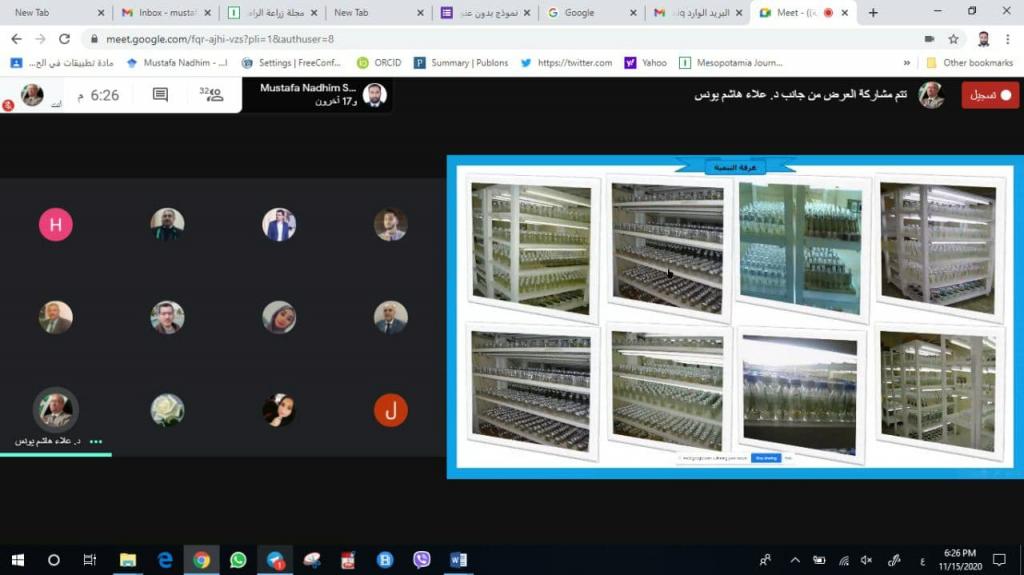Show the participants list icon
The image size is (1024, 575).
[x=211, y=95]
